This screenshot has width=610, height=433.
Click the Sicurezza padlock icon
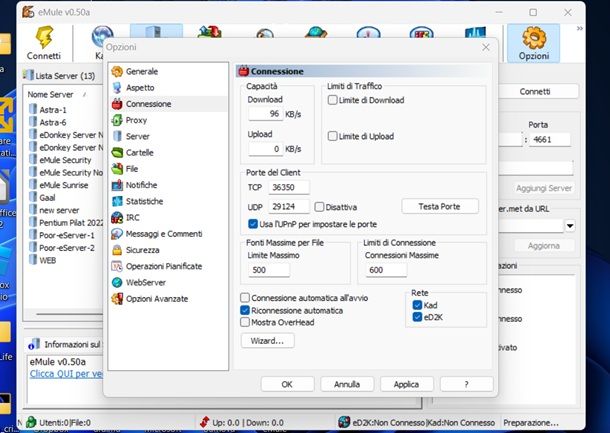117,250
